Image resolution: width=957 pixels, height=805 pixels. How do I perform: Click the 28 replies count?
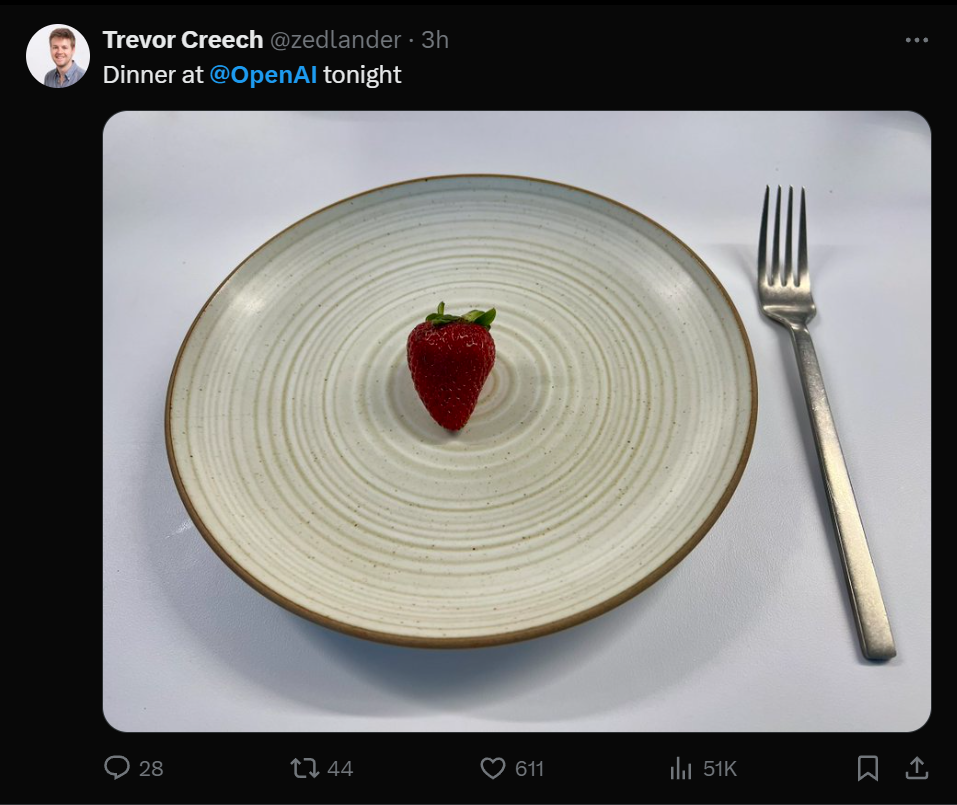(151, 768)
